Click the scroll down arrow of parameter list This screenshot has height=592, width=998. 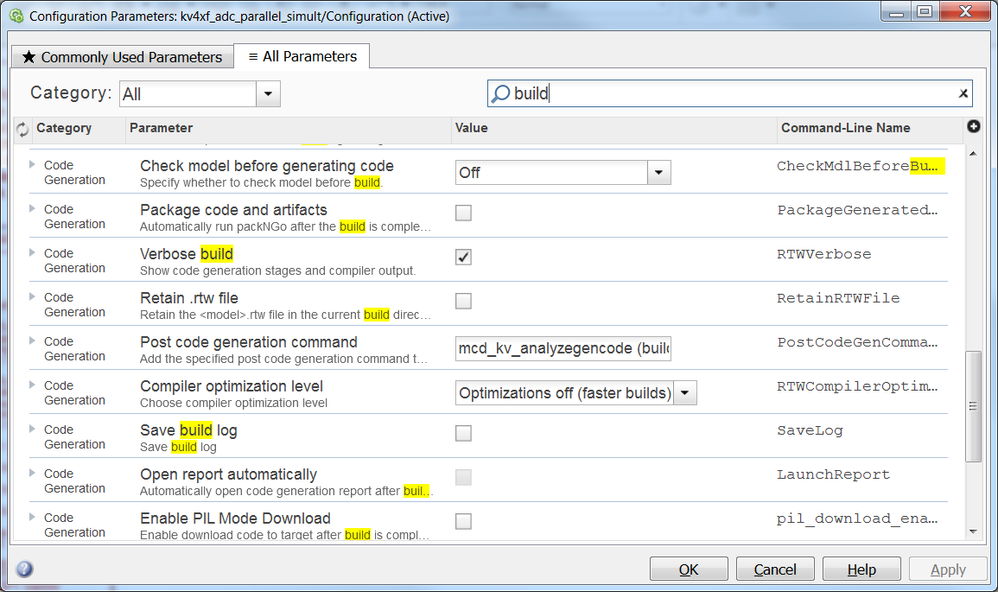pos(973,531)
